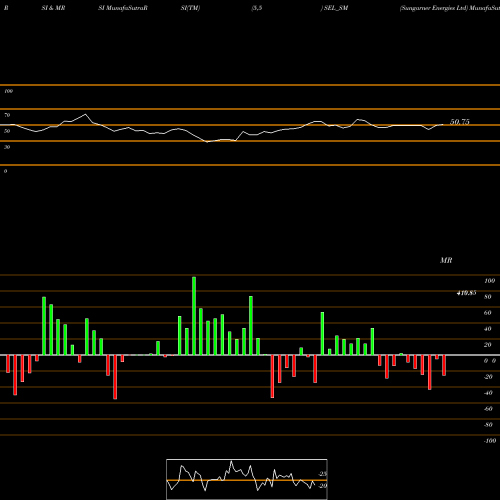Click the 80 label on MR axis

pyautogui.click(x=488, y=297)
